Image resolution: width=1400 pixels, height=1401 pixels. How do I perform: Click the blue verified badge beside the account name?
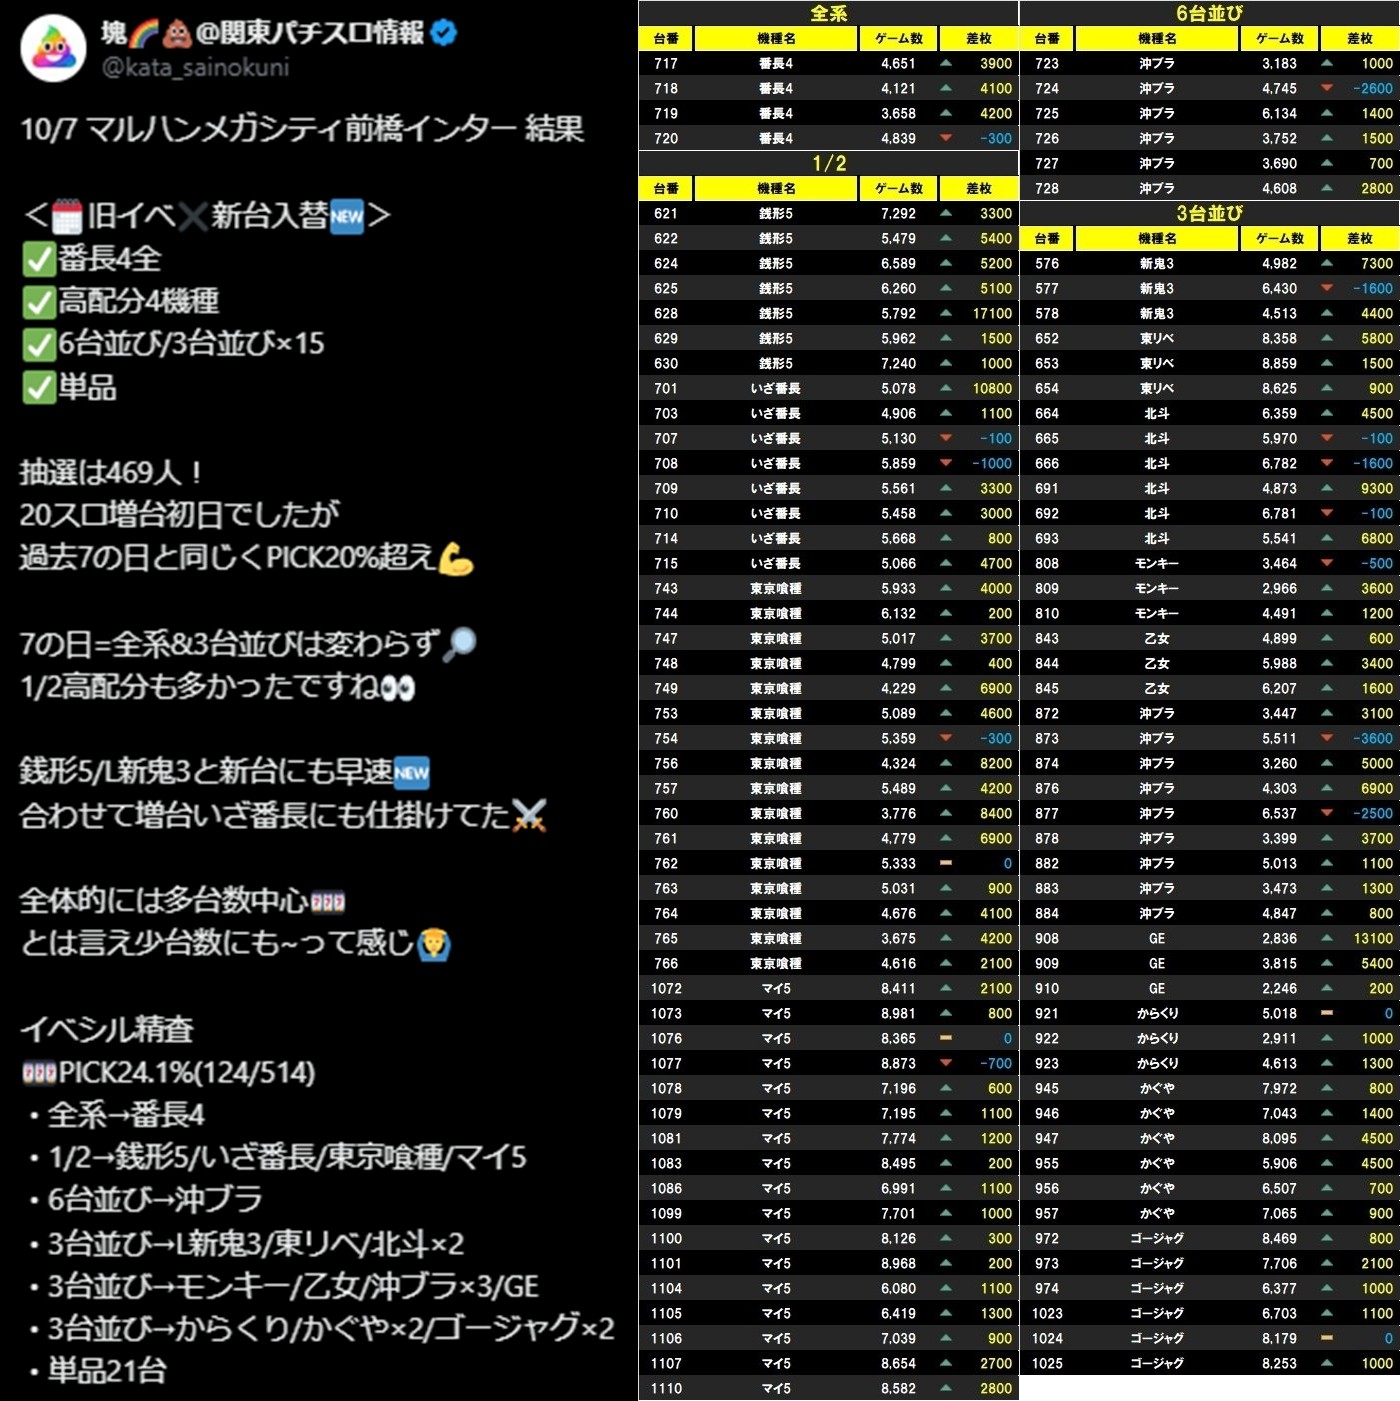point(444,33)
